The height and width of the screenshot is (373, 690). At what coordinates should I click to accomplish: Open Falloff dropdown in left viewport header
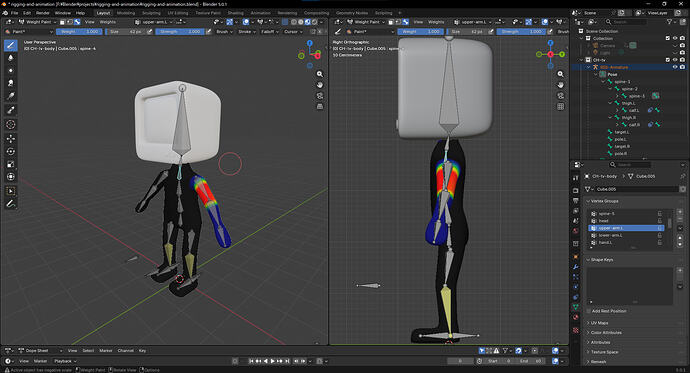click(269, 32)
